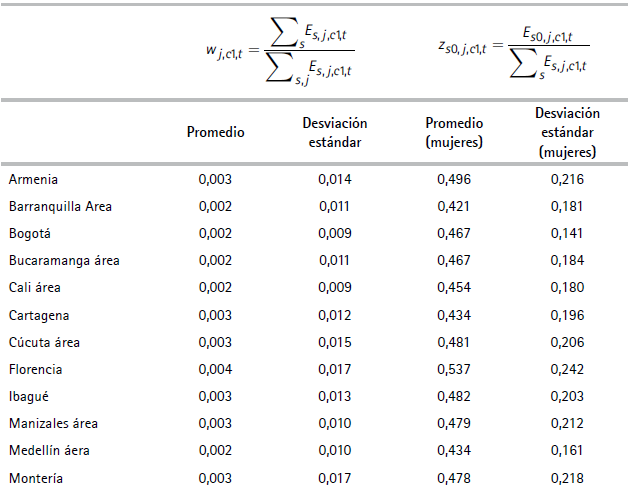Select the 0,537 value for Florencia
Image resolution: width=632 pixels, height=486 pixels.
click(454, 369)
